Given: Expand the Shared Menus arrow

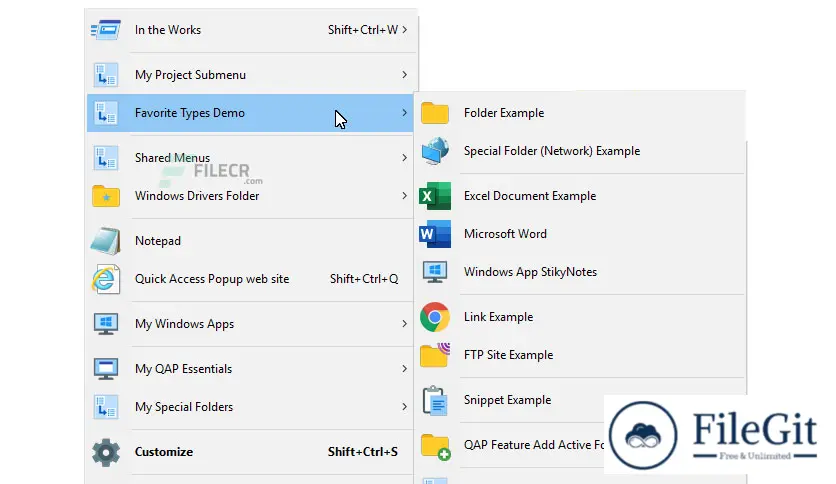Looking at the screenshot, I should 405,158.
